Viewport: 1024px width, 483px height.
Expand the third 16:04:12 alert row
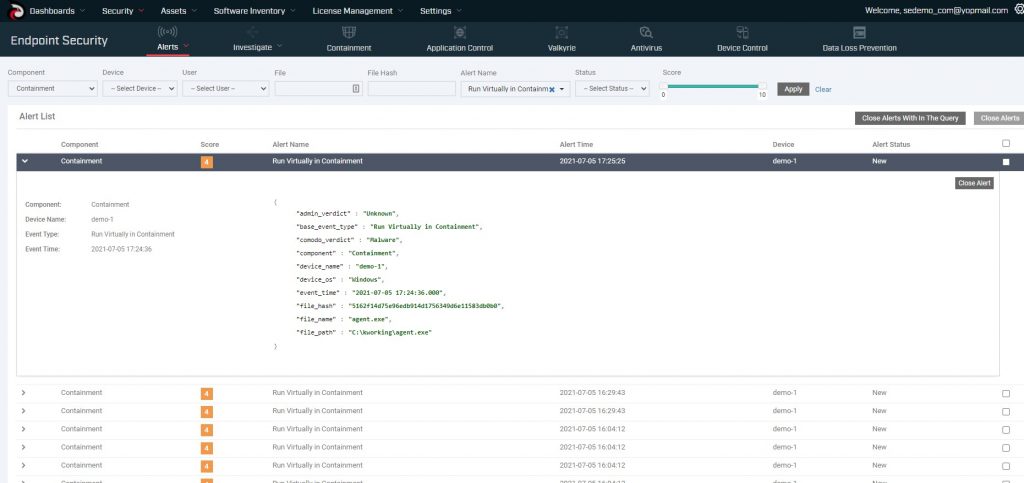24,466
